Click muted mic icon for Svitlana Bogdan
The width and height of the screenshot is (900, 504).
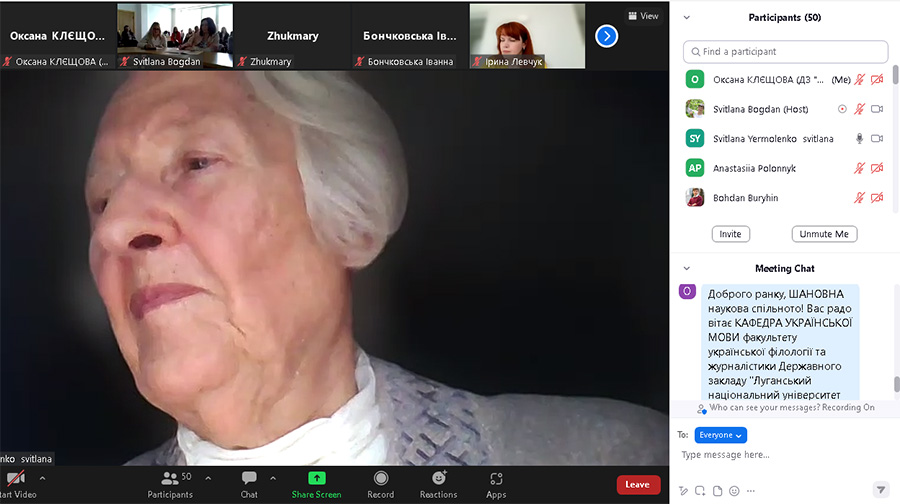tap(859, 109)
